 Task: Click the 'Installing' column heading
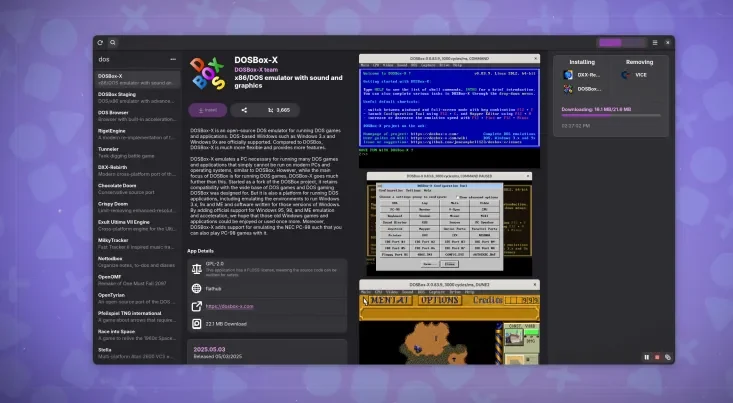coord(582,62)
